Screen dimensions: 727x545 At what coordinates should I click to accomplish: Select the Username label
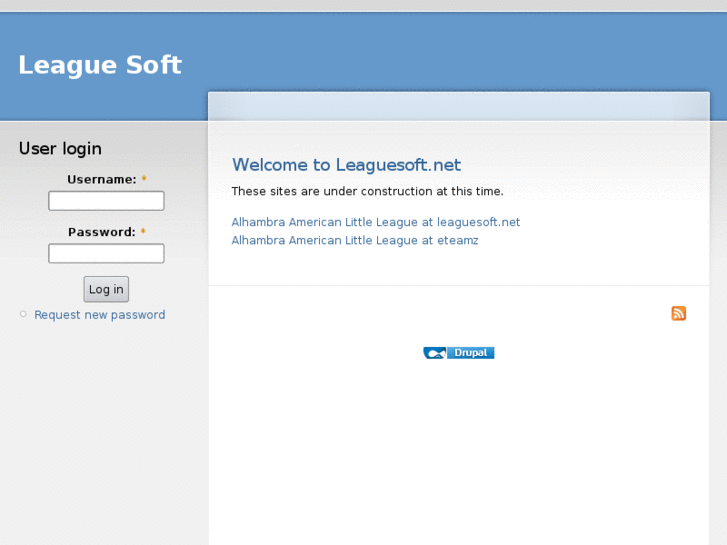(102, 180)
